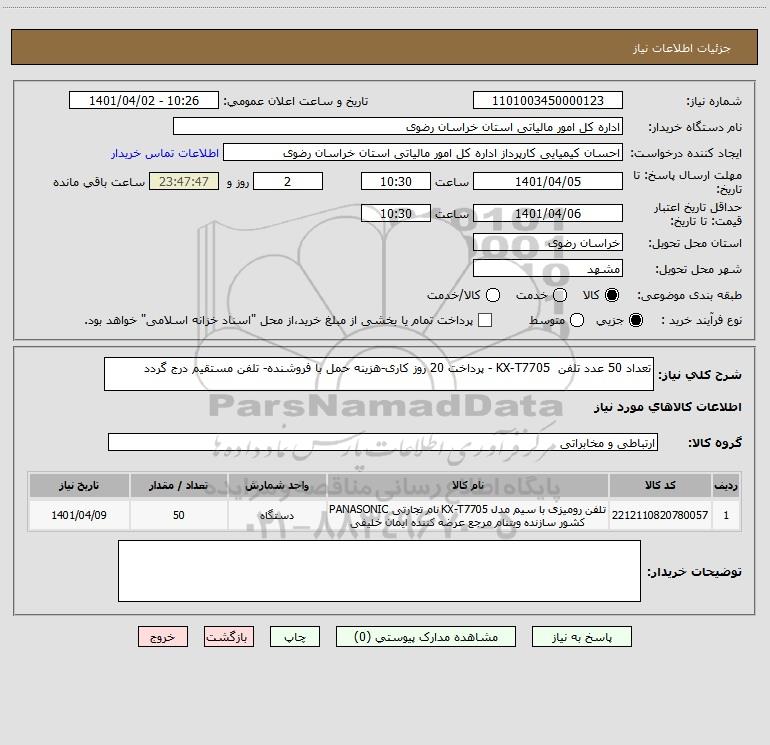Image resolution: width=770 pixels, height=745 pixels.
Task: Select the کالا/خدمت radio button
Action: [493, 295]
